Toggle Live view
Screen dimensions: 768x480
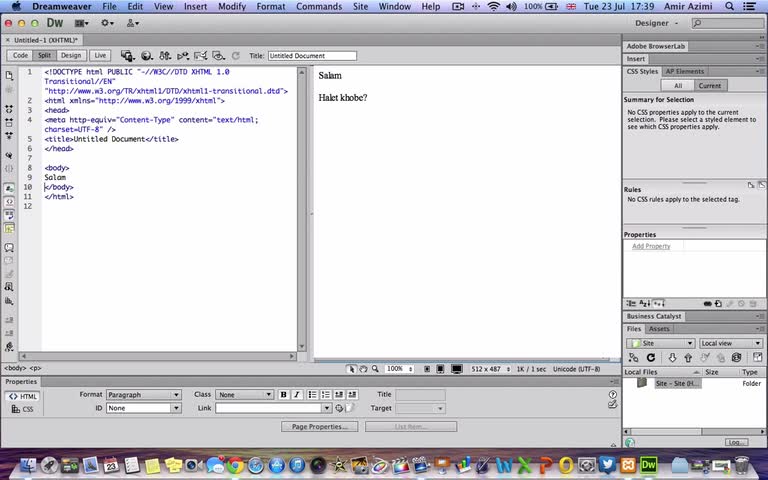(100, 55)
